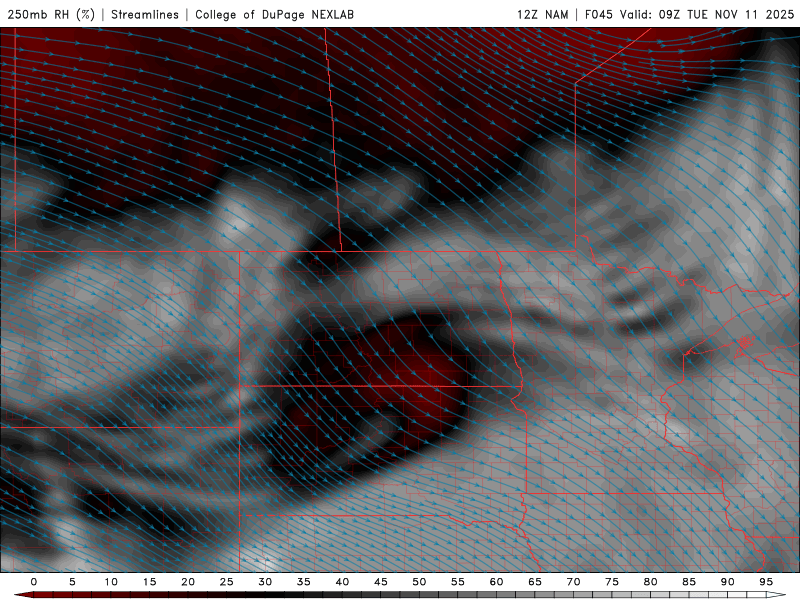Image resolution: width=800 pixels, height=600 pixels.
Task: Click the 15 label on color scale
Action: tap(149, 582)
